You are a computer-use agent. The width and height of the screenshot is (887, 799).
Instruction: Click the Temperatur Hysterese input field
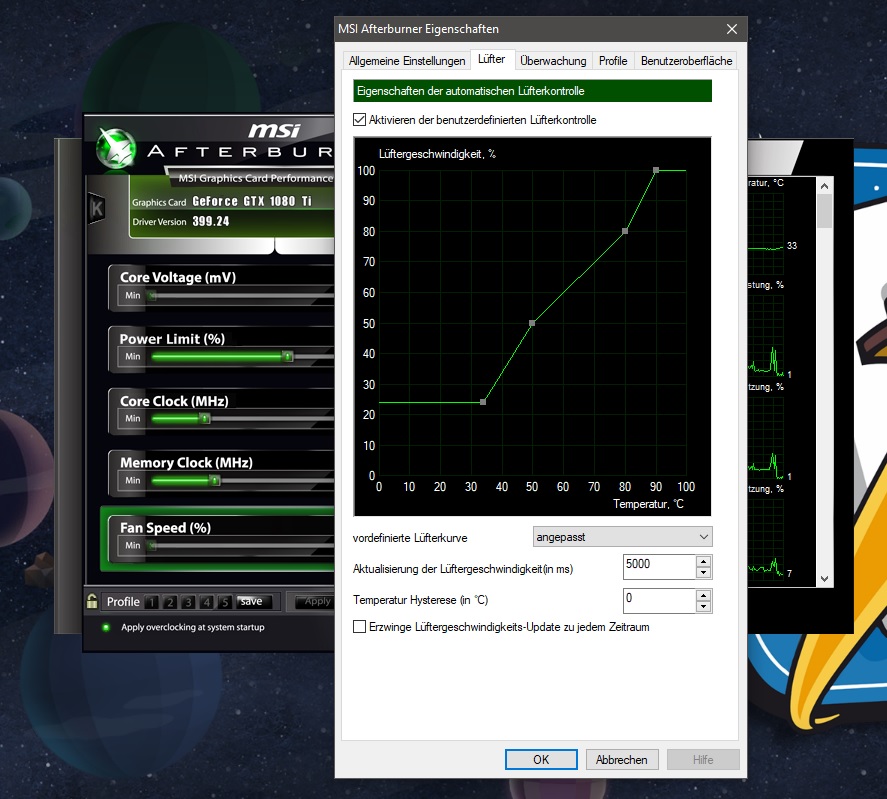coord(659,601)
